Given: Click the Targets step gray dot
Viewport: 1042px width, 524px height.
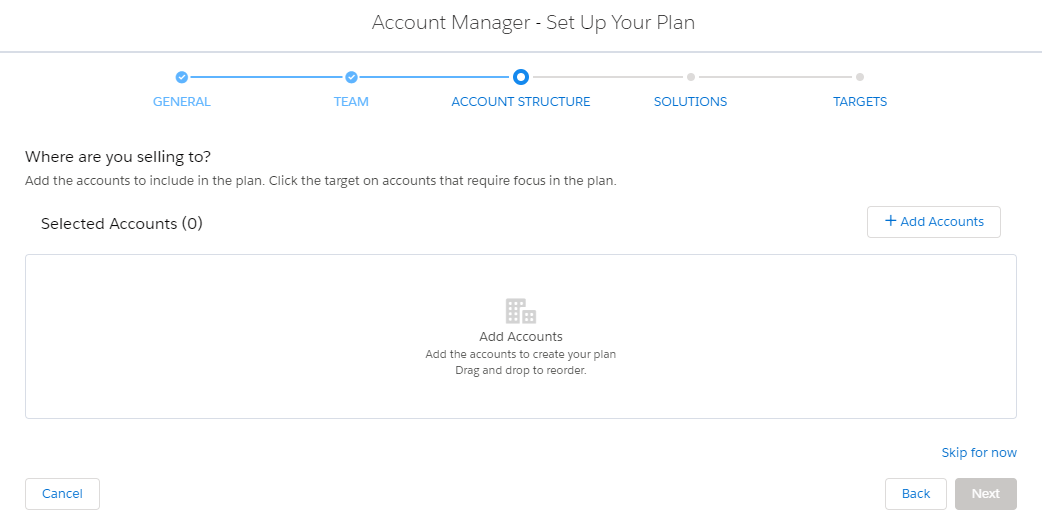Looking at the screenshot, I should (x=860, y=77).
